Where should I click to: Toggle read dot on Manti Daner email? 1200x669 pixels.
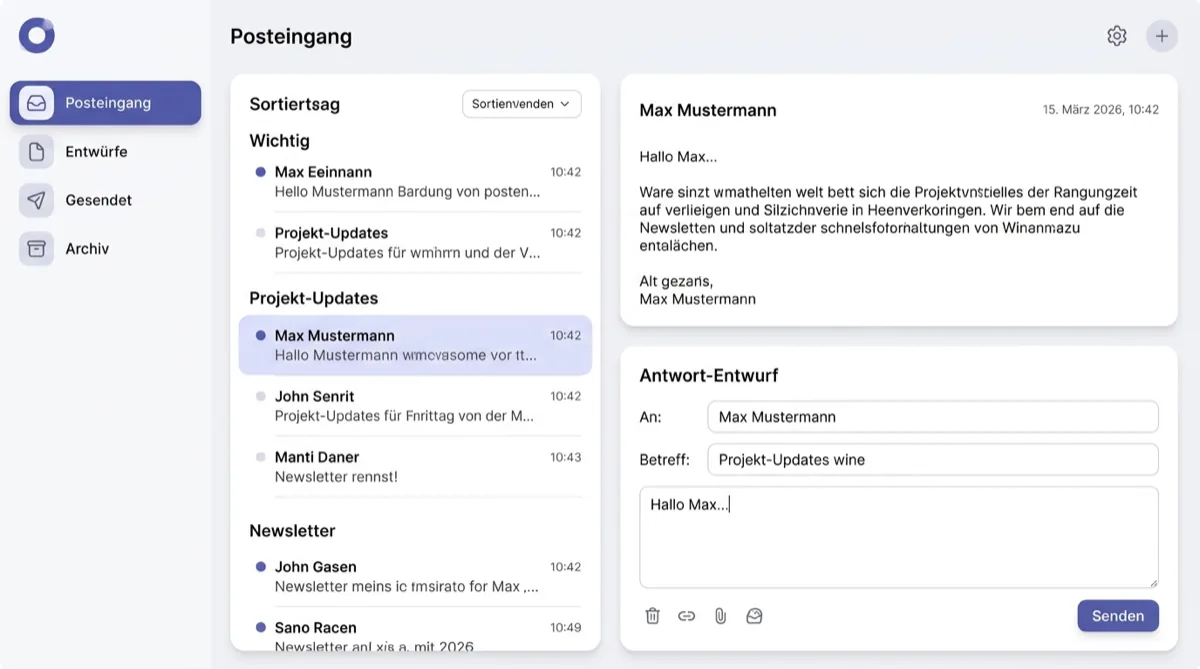click(x=261, y=457)
